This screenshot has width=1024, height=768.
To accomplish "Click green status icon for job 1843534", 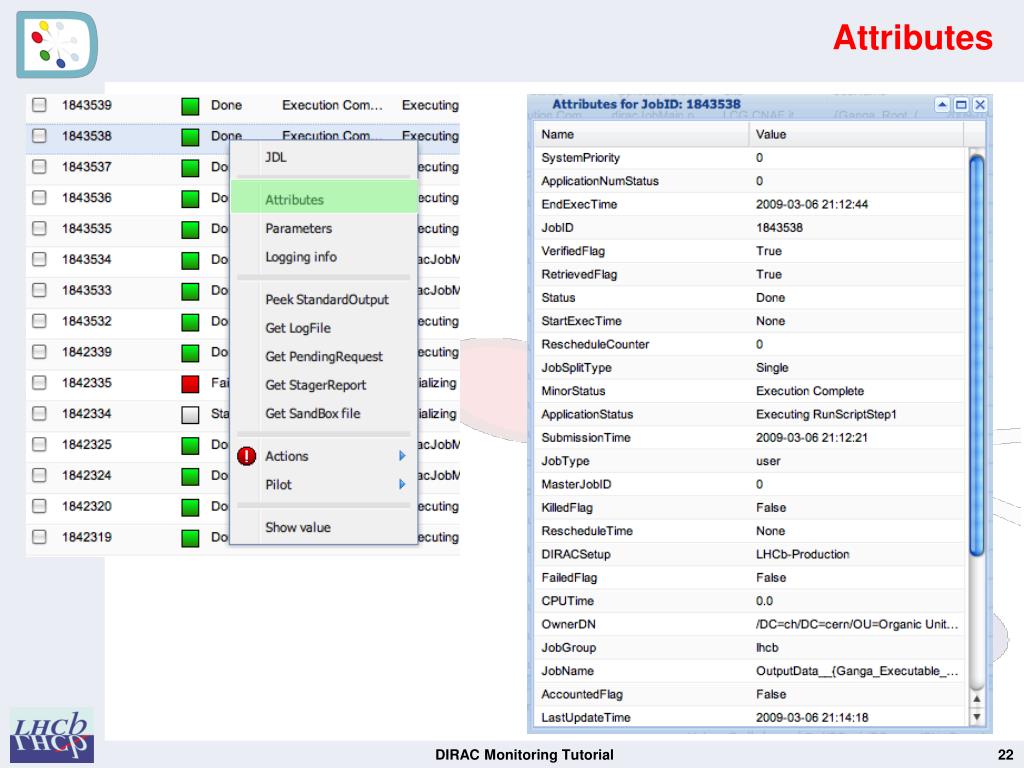I will (x=190, y=260).
